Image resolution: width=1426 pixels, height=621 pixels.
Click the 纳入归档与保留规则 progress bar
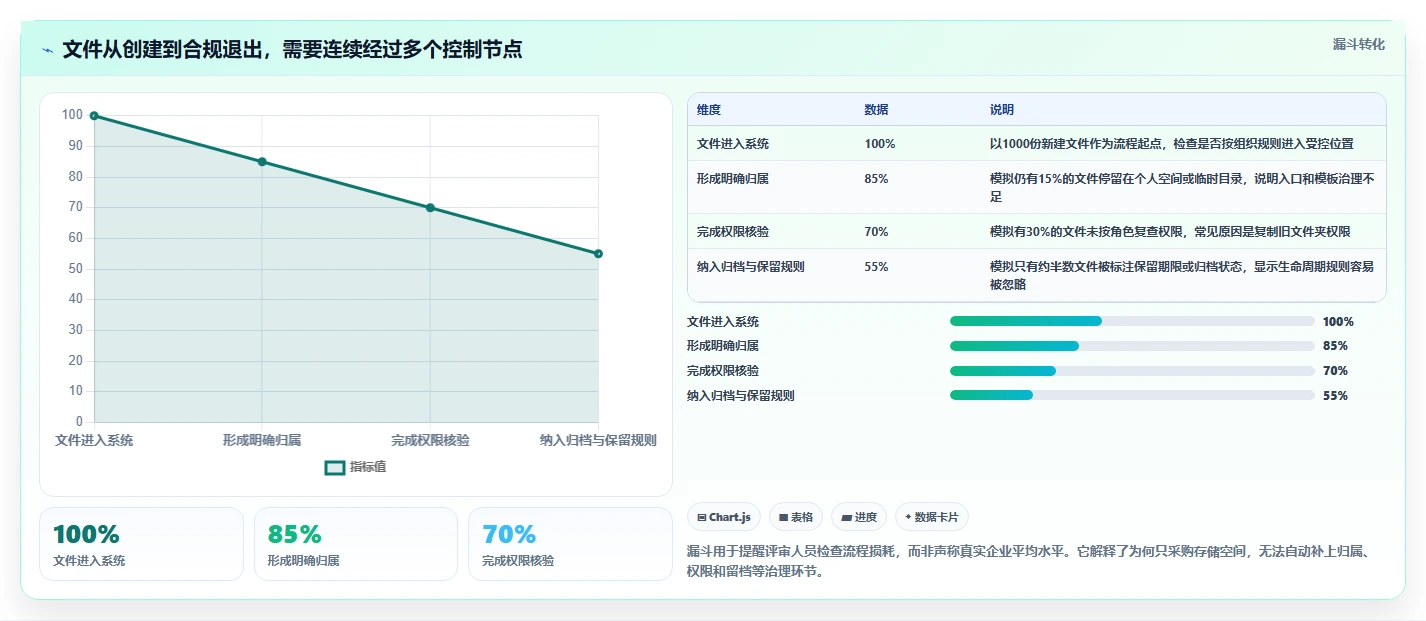(x=1132, y=395)
